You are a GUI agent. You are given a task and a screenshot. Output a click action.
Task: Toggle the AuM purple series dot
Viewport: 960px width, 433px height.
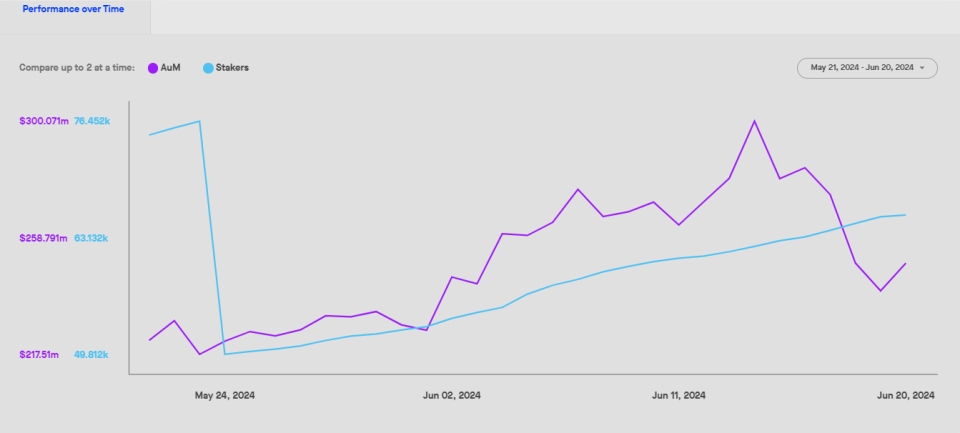coord(152,68)
